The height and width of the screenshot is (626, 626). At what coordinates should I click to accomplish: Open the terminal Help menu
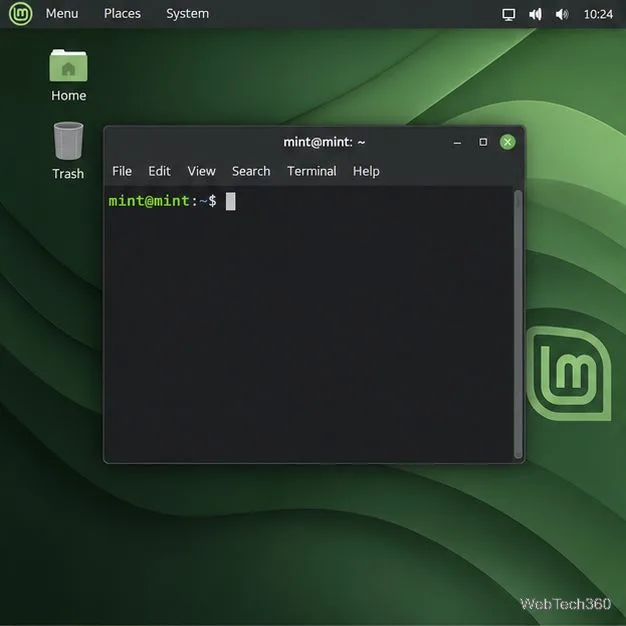366,172
